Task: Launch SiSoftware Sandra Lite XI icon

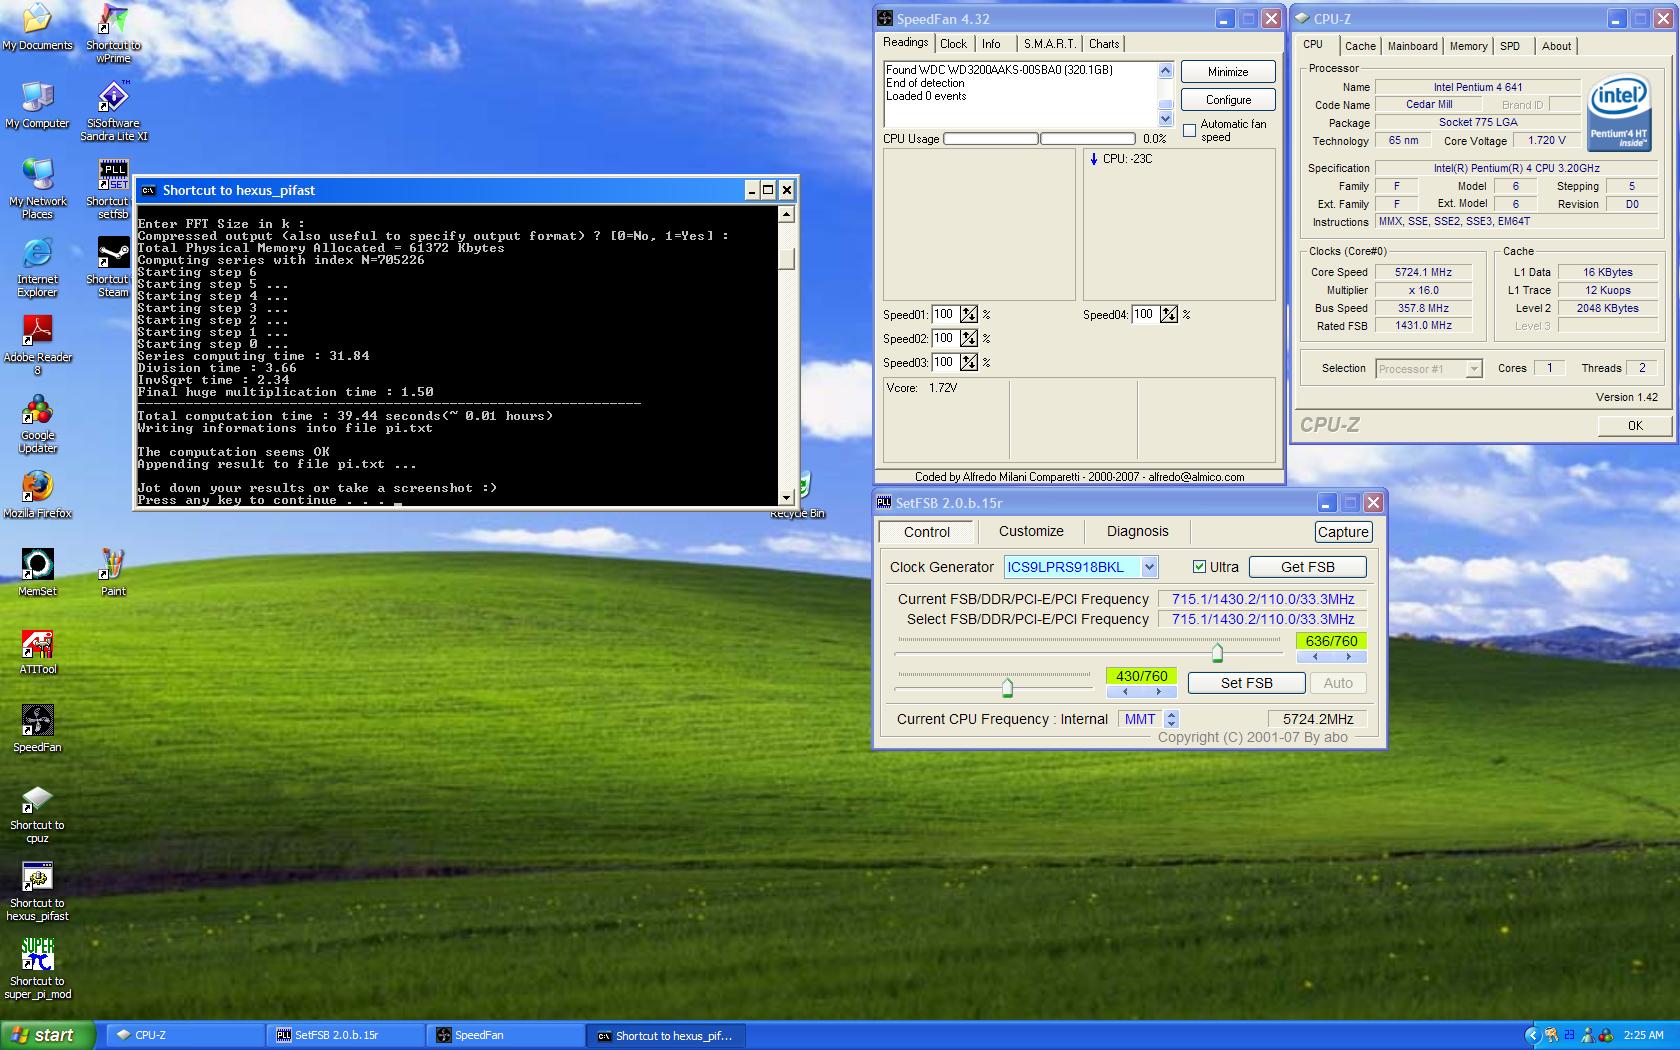Action: 113,111
